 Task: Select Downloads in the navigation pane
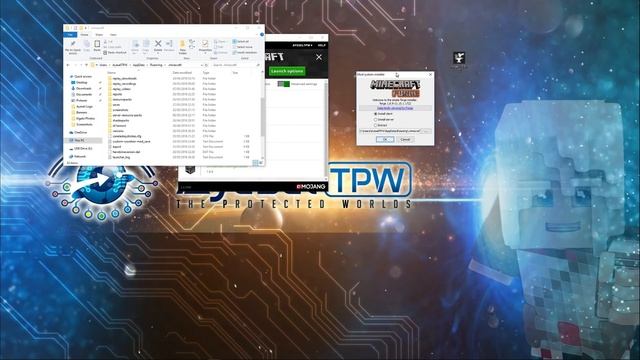[x=84, y=89]
